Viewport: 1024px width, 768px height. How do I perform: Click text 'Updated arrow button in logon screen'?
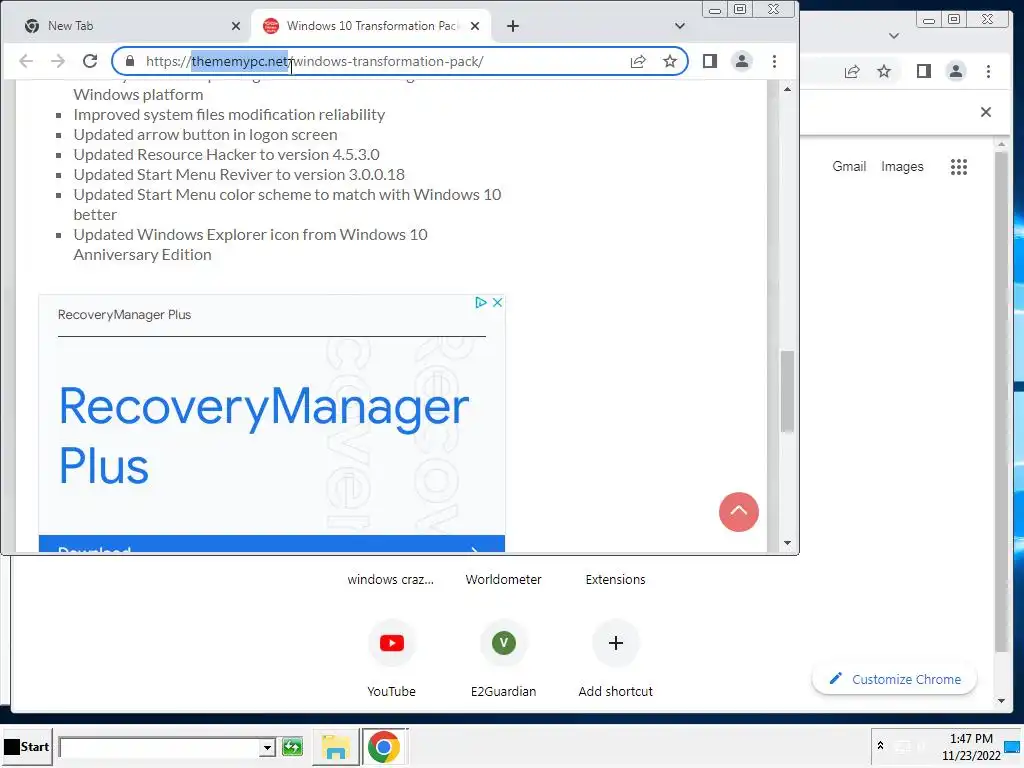(x=205, y=135)
